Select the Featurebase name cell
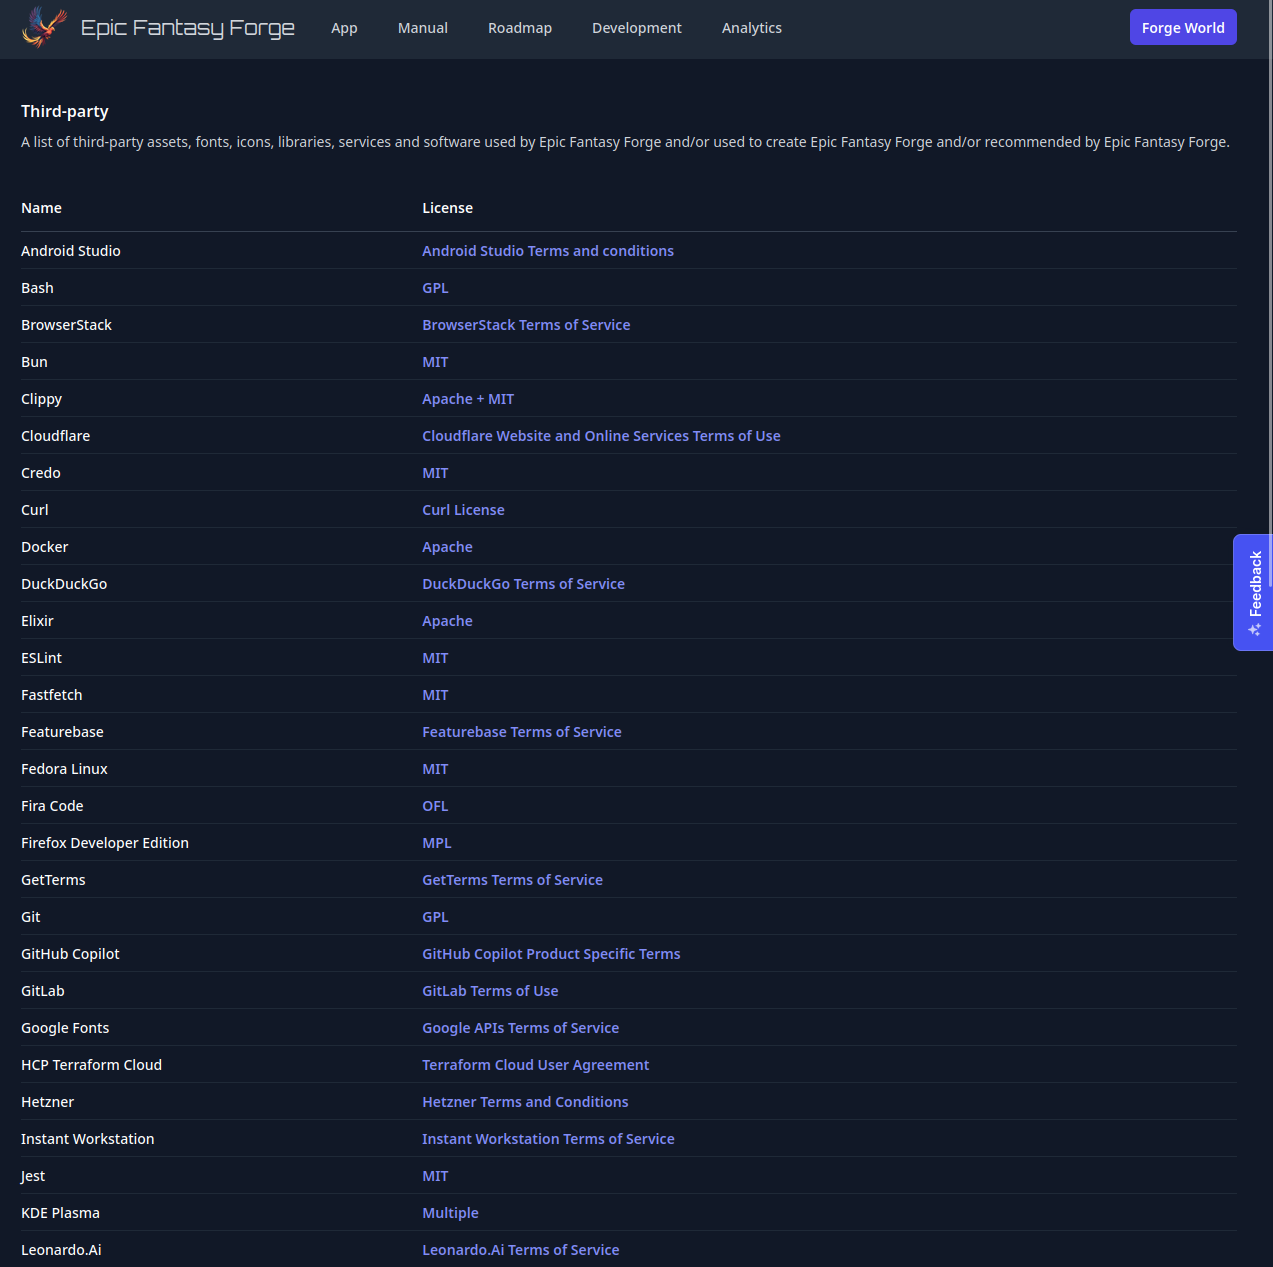 [62, 732]
